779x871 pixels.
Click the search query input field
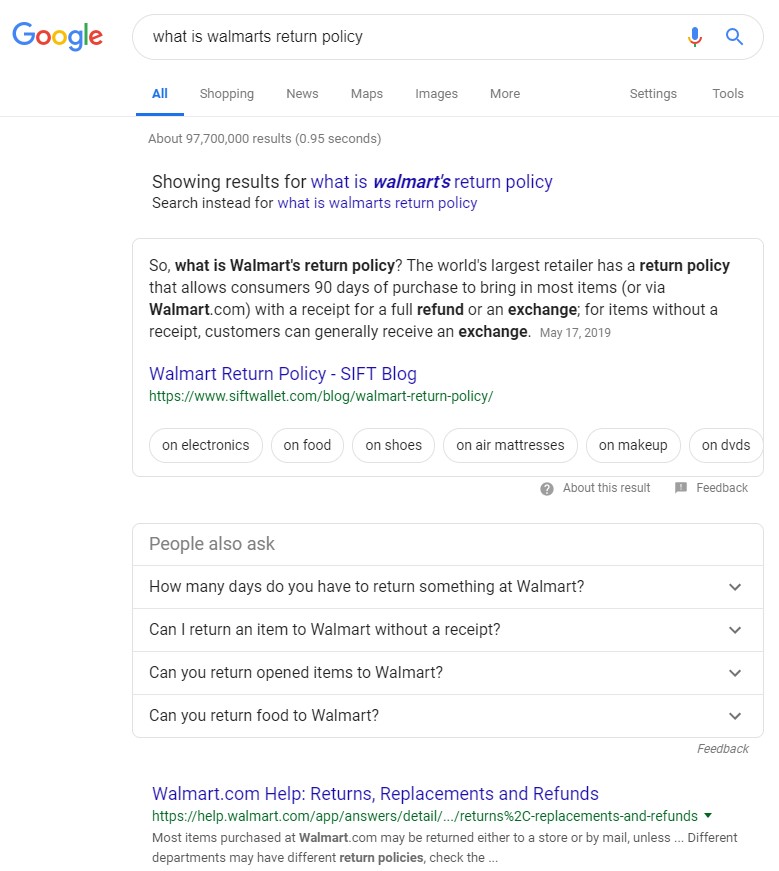tap(400, 37)
